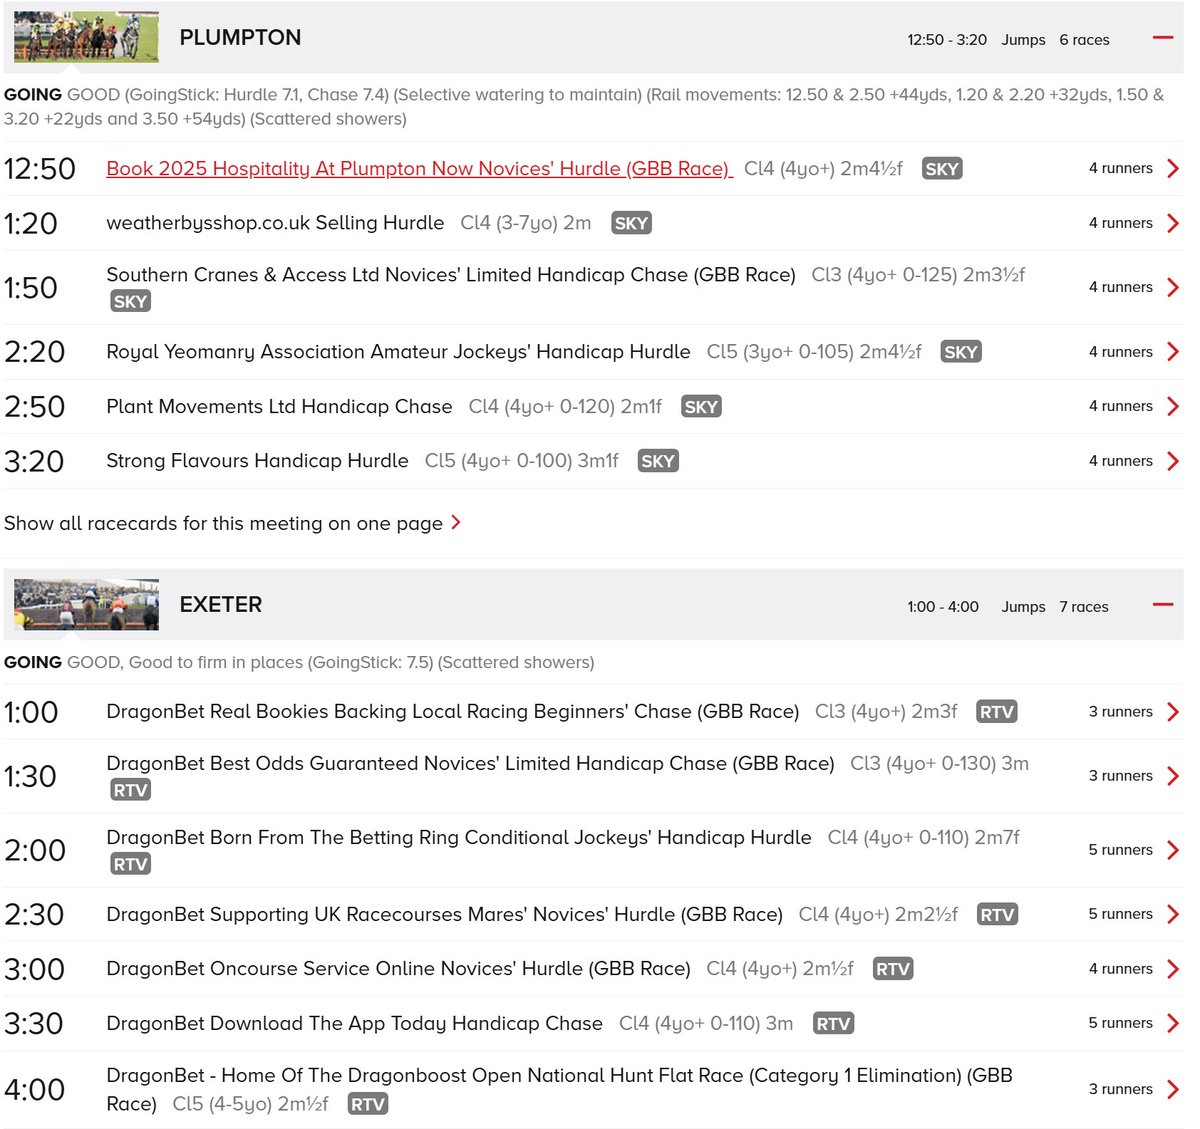Click the 1:20 race time
The height and width of the screenshot is (1129, 1200).
tap(31, 223)
